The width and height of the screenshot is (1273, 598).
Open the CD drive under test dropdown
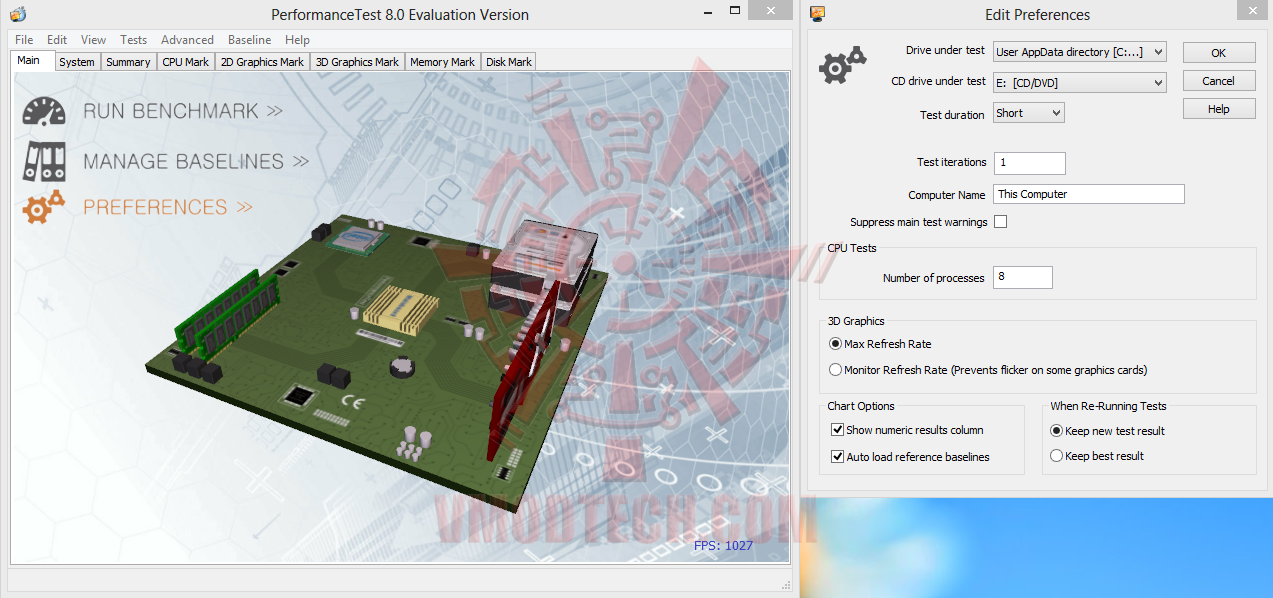1080,83
